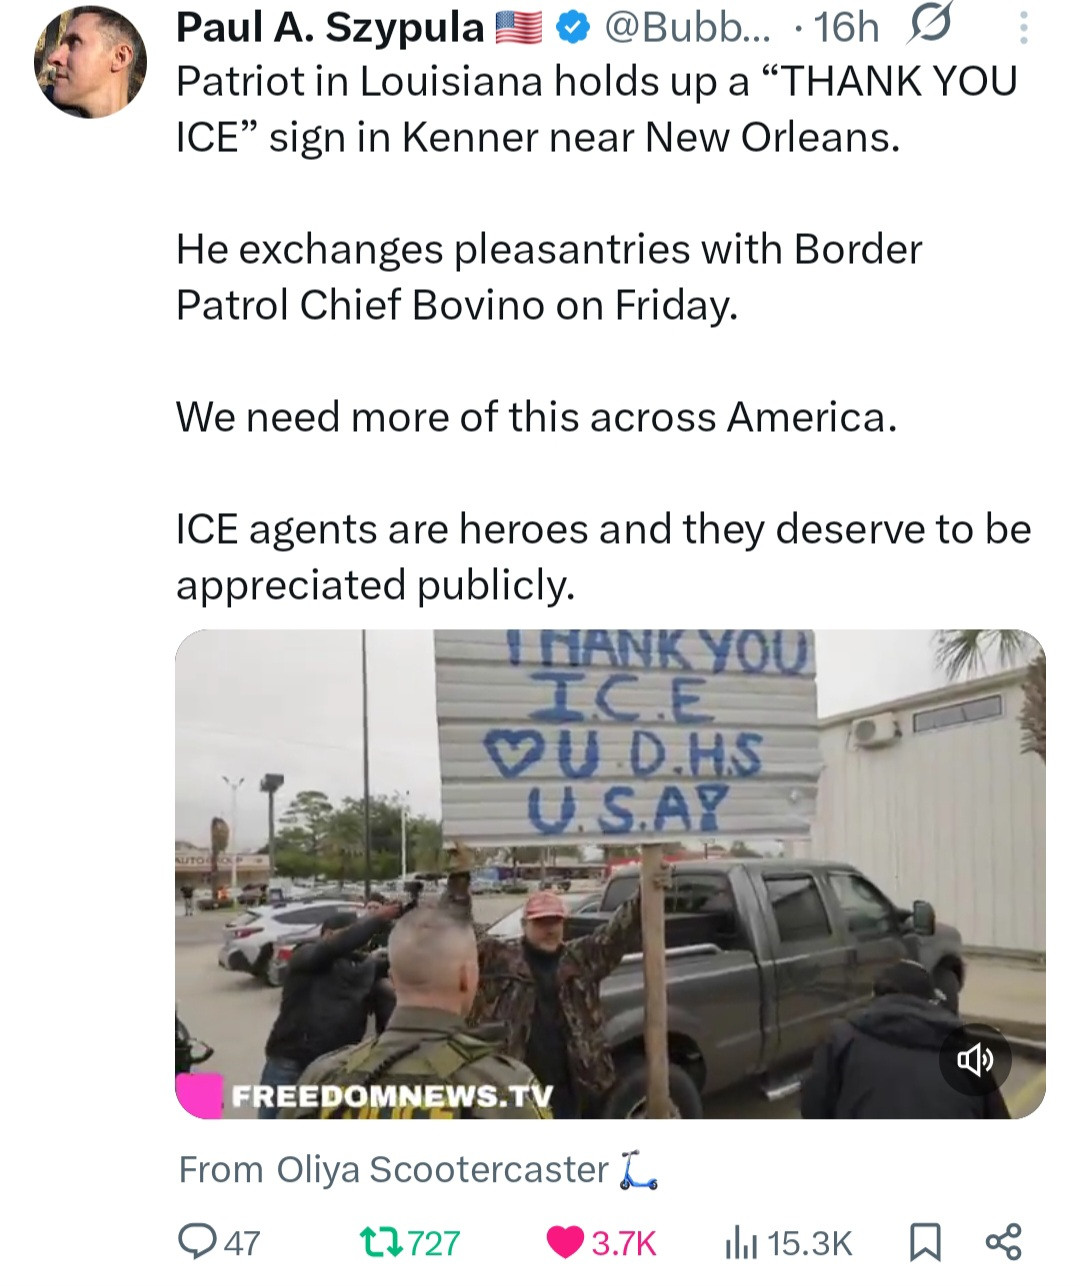Play the Thank You ICE video

click(610, 873)
